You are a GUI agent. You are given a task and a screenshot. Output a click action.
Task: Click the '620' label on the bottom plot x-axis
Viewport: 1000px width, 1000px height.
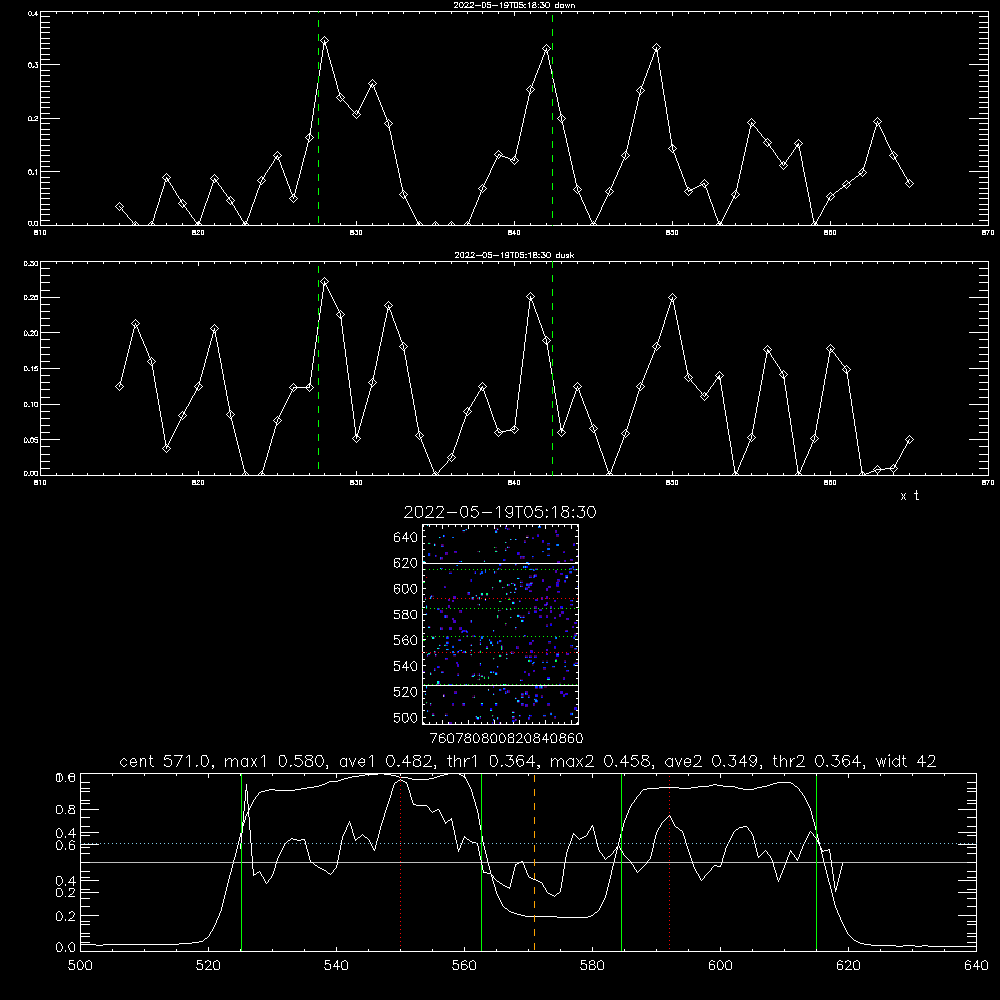pyautogui.click(x=848, y=966)
